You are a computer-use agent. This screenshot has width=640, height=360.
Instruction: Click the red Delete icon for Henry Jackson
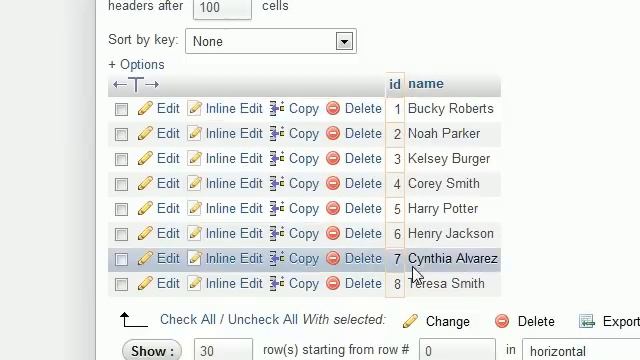pos(333,233)
